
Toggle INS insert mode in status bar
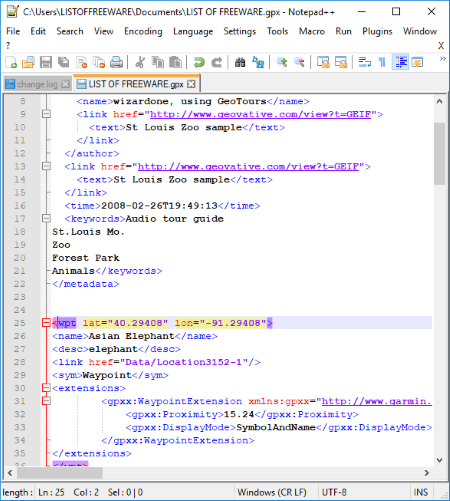click(x=421, y=492)
